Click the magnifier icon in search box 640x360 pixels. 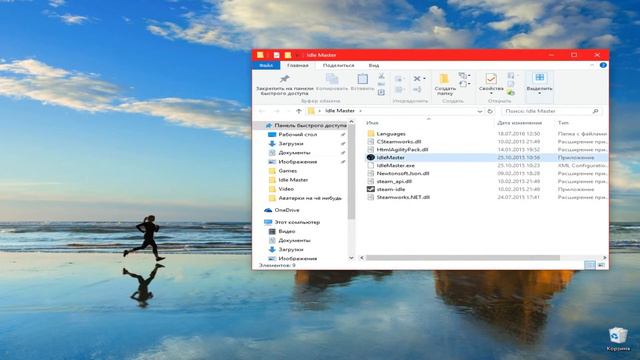coord(596,111)
